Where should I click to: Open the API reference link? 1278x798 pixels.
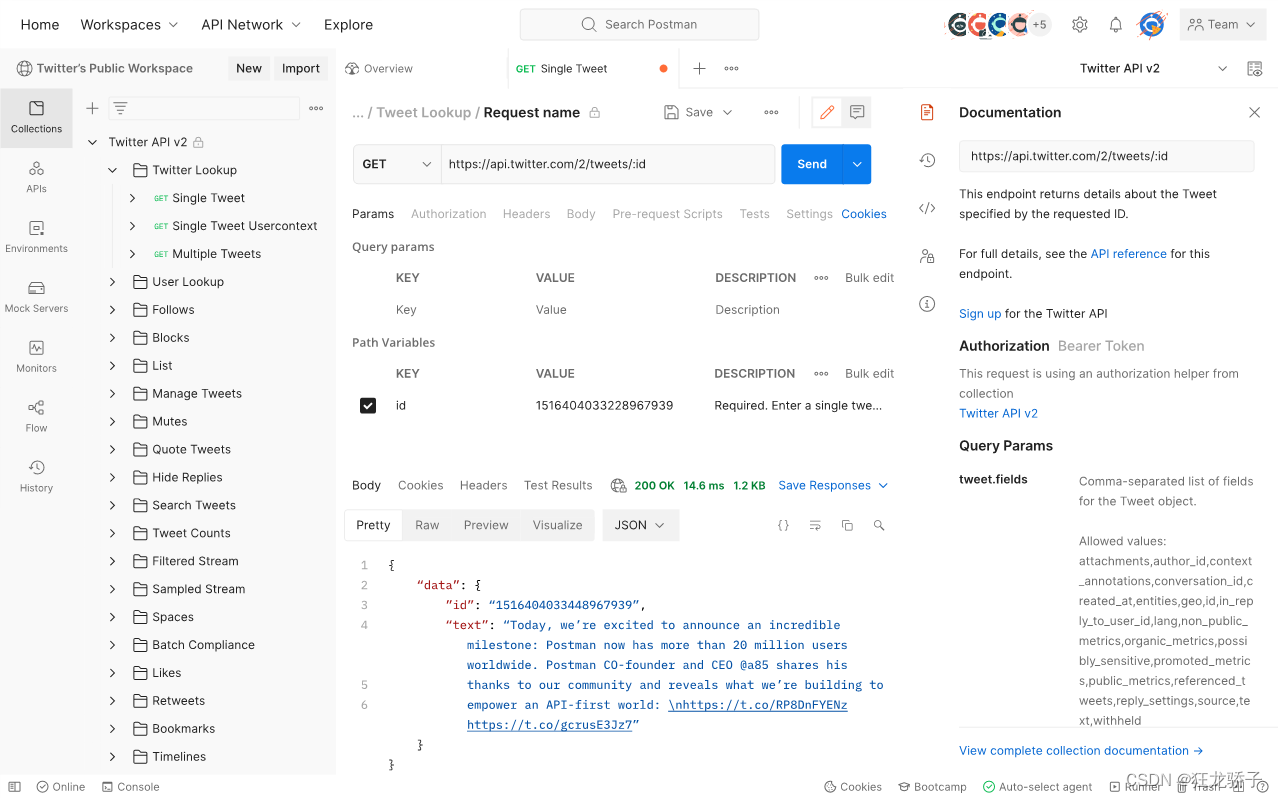pos(1128,254)
